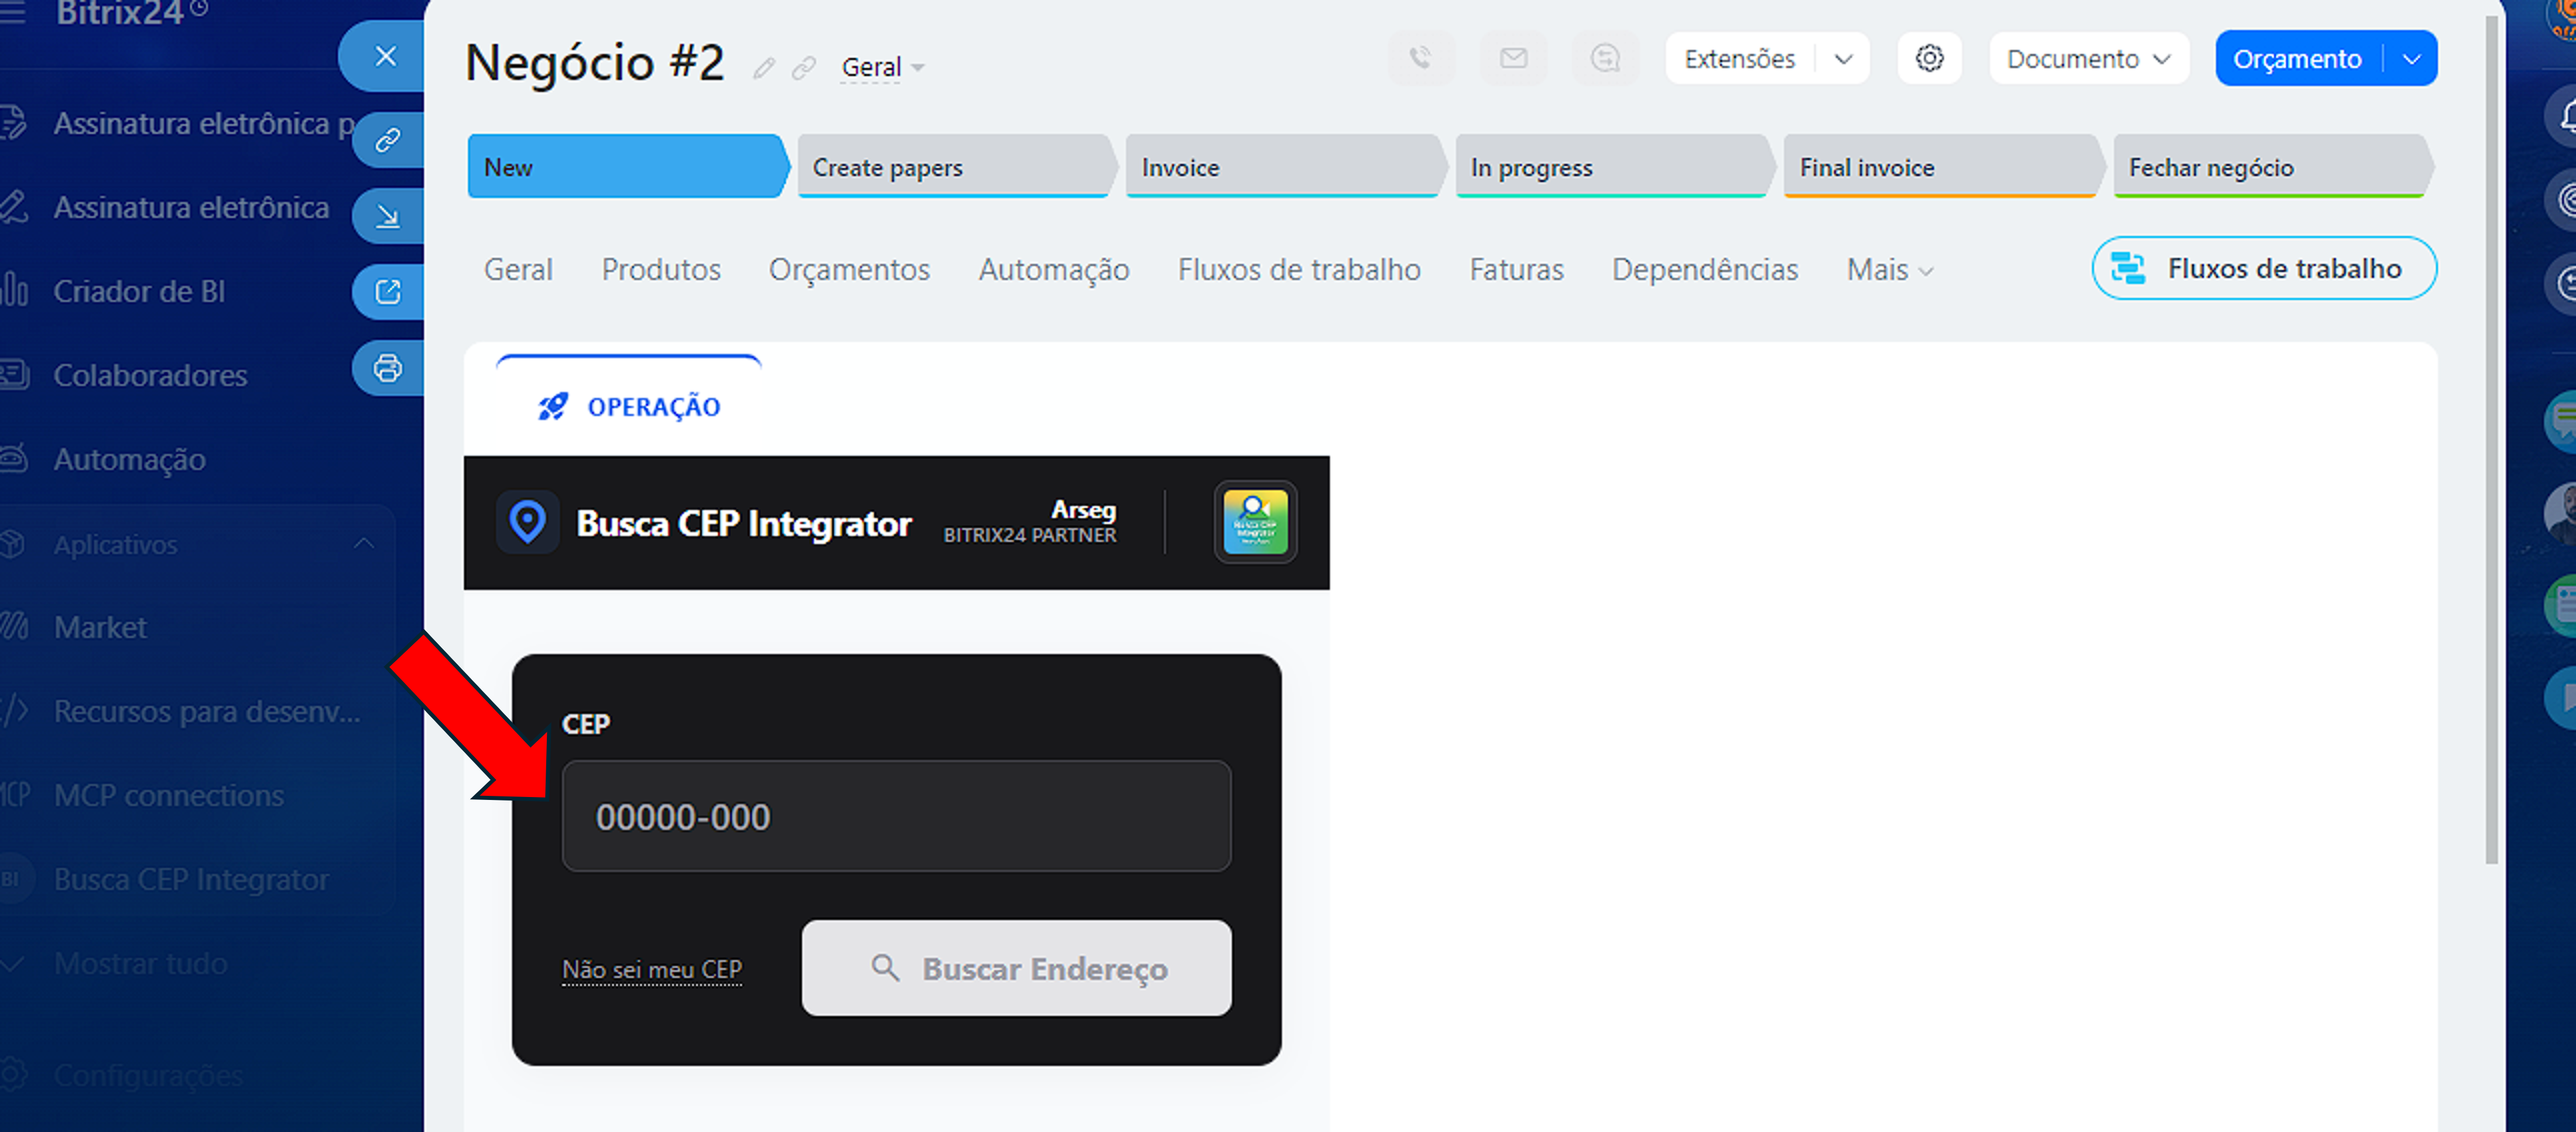Click the Buscar Endereço button
Screen dimensions: 2576x1132
coord(1016,968)
